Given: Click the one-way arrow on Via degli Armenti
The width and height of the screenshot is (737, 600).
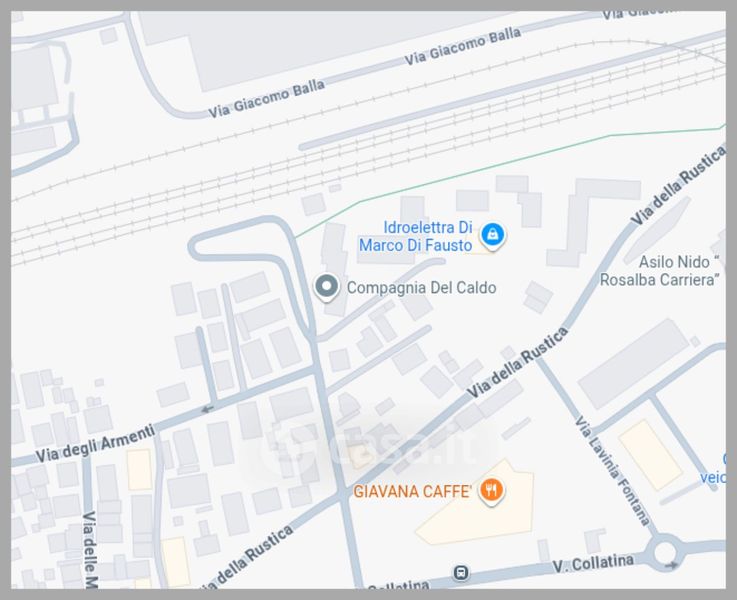Looking at the screenshot, I should point(207,409).
